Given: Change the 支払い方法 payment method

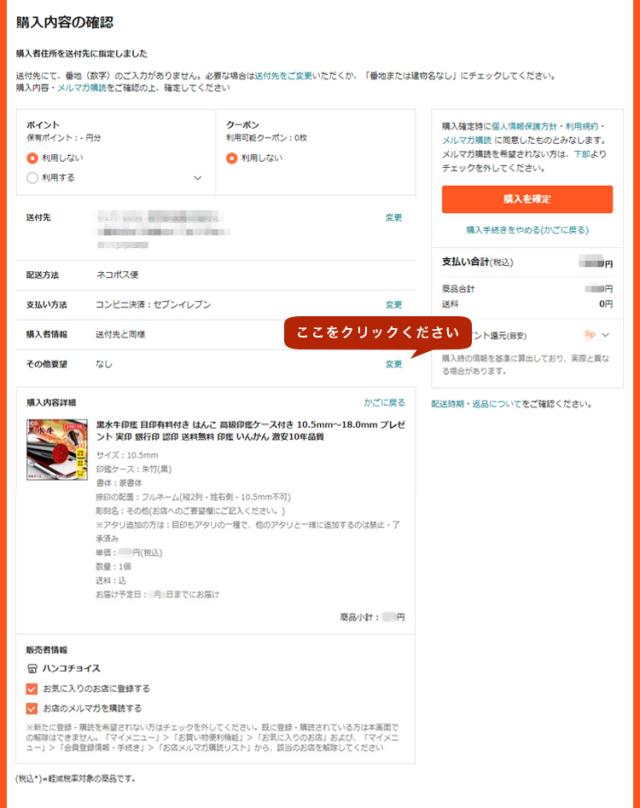Looking at the screenshot, I should click(x=394, y=305).
